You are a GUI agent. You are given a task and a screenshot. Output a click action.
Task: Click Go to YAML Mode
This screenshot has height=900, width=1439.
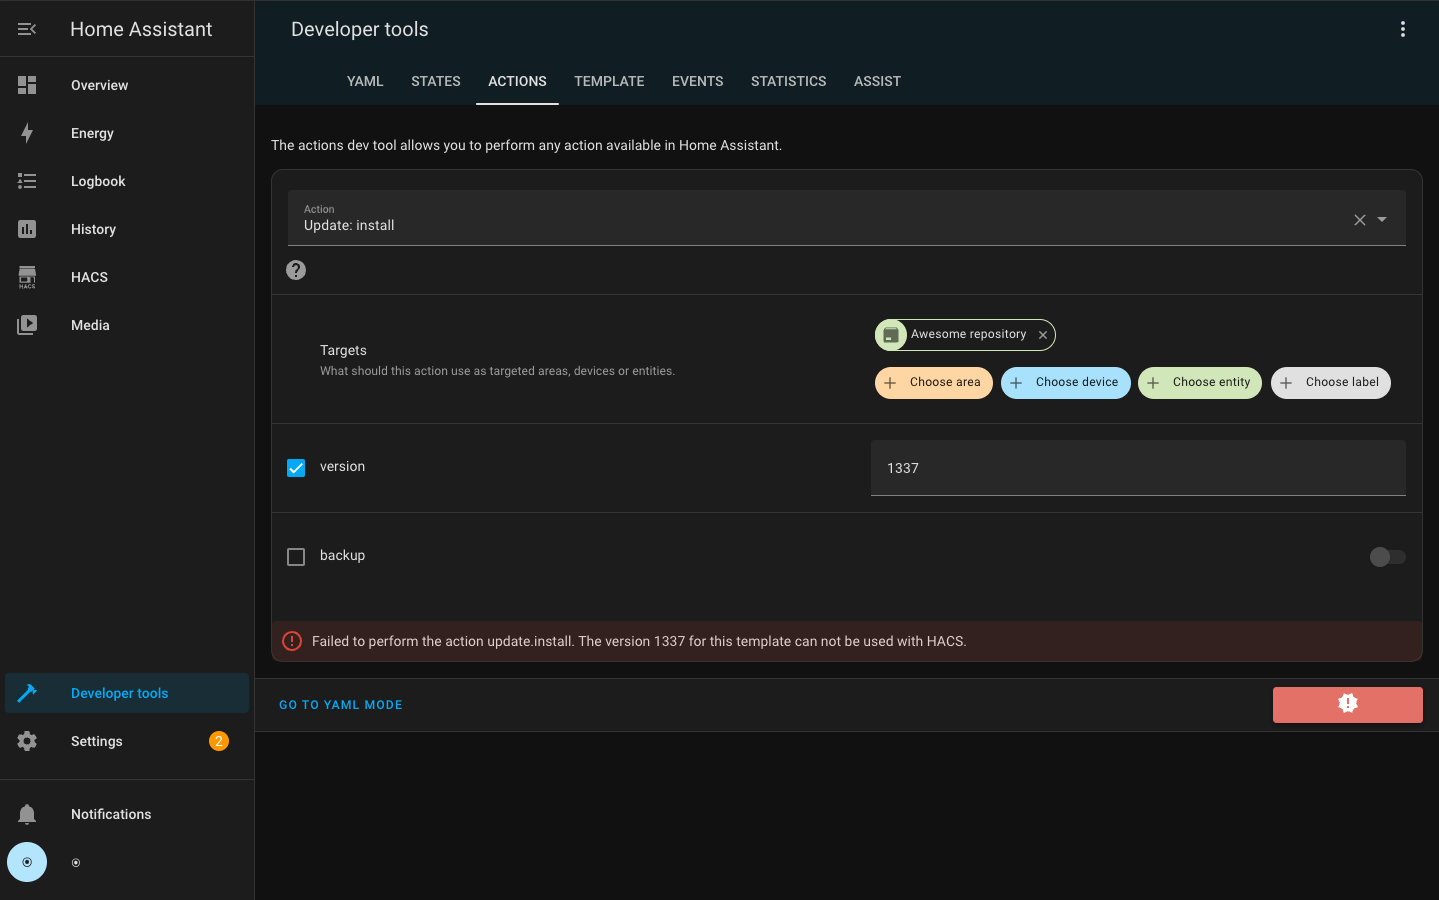pyautogui.click(x=340, y=705)
